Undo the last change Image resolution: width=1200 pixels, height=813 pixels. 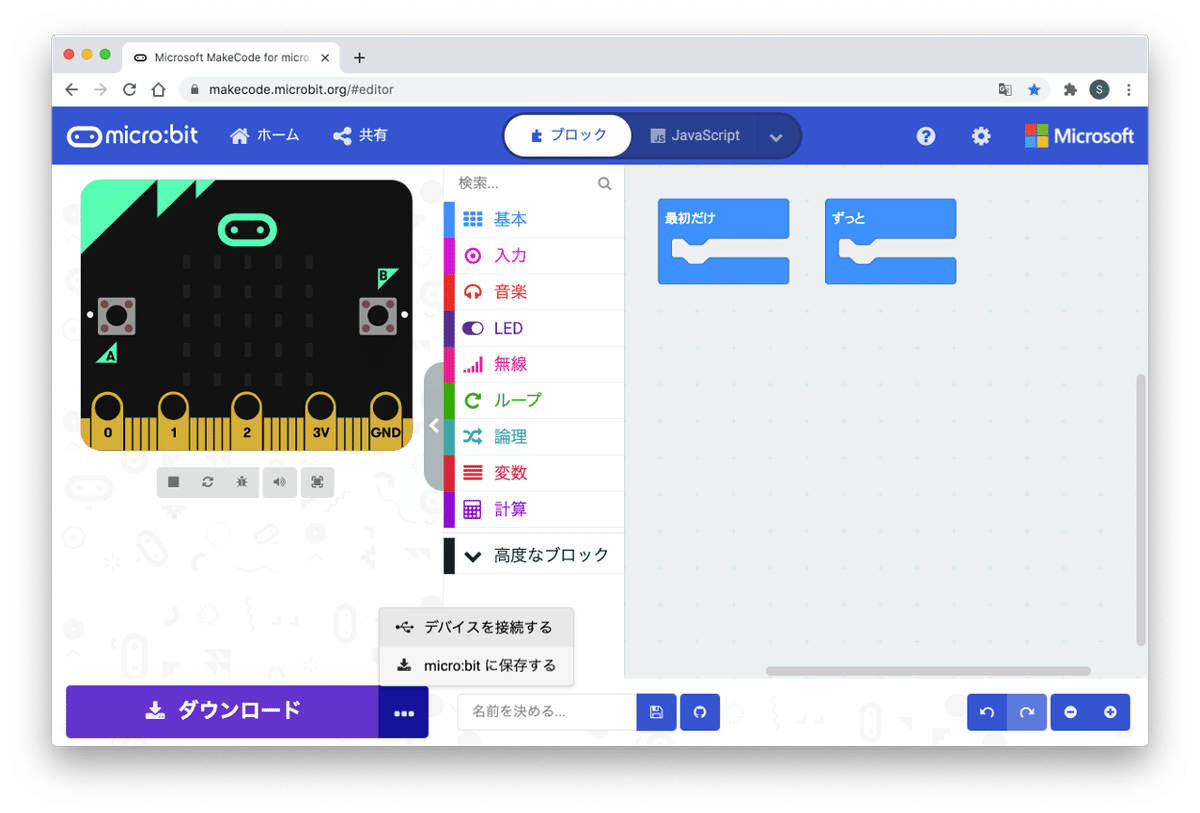pyautogui.click(x=986, y=711)
